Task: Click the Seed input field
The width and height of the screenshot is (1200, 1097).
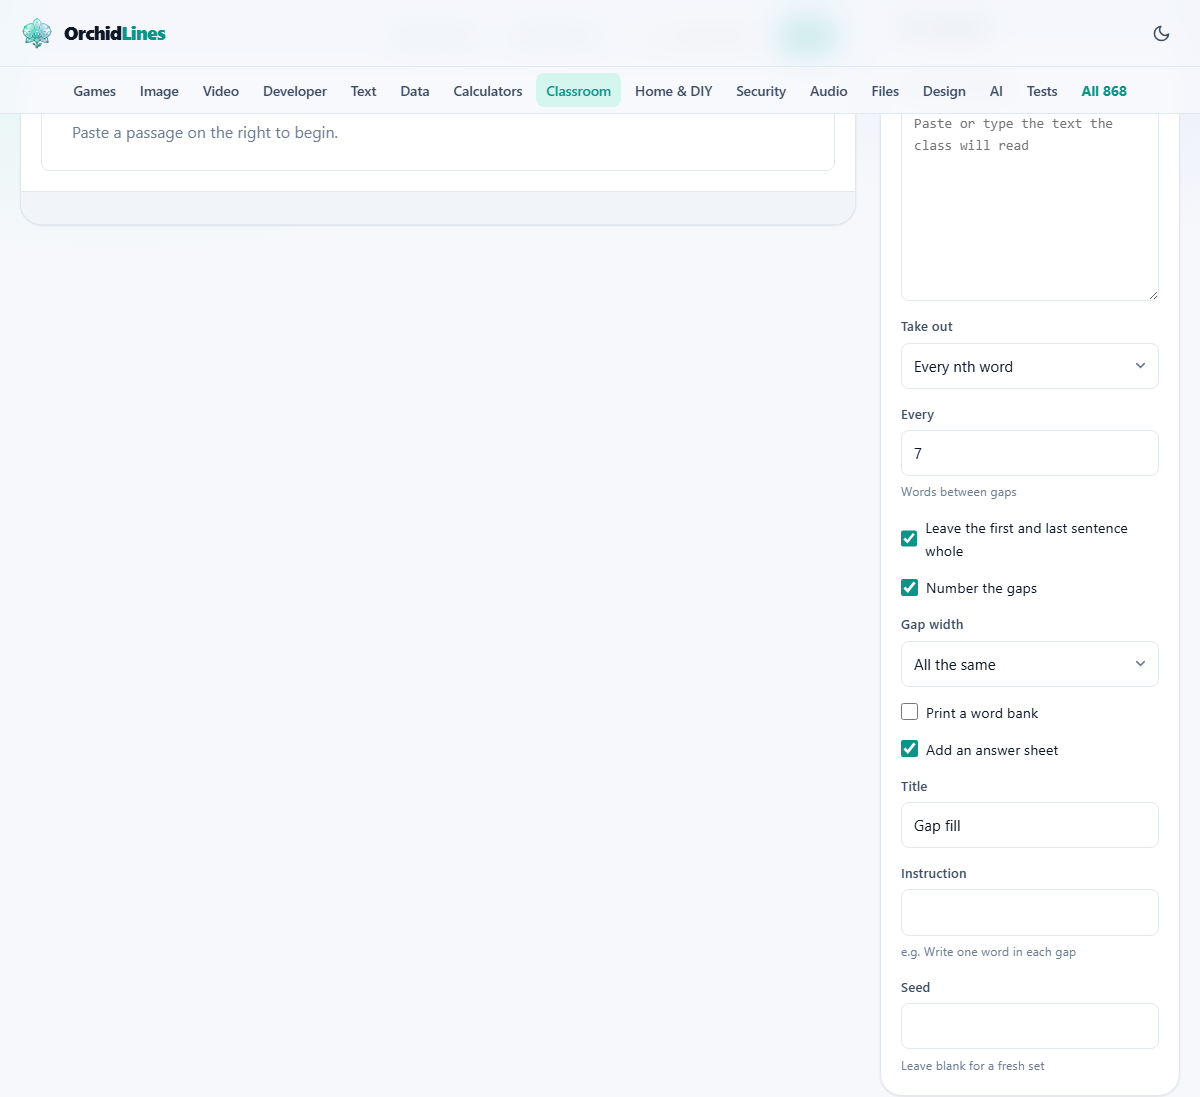Action: click(1030, 1026)
